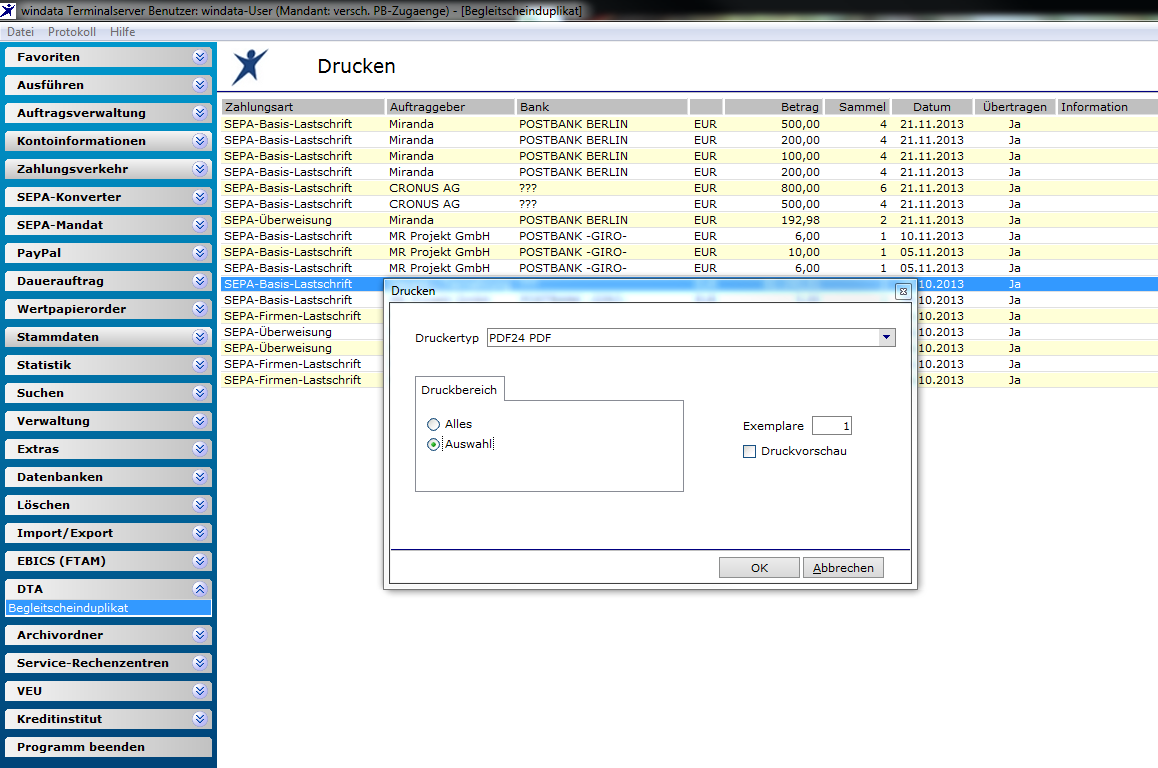Expand the Stammdaten sidebar section
Viewport: 1158px width, 768px height.
point(109,337)
